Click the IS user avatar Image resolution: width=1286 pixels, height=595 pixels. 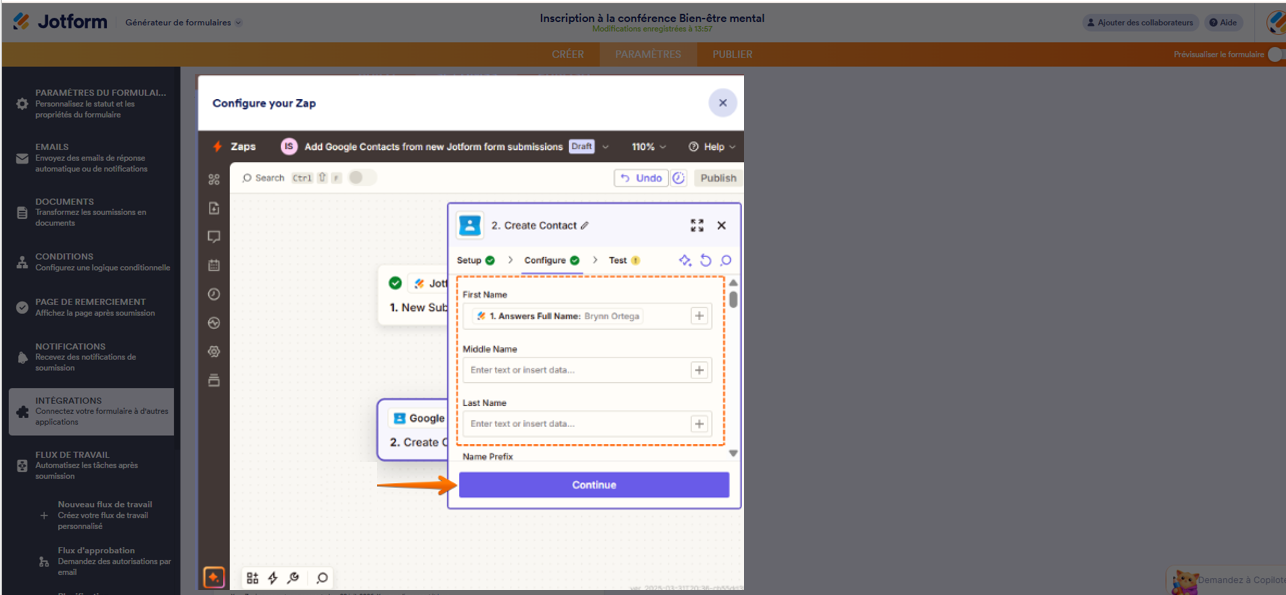(x=289, y=146)
